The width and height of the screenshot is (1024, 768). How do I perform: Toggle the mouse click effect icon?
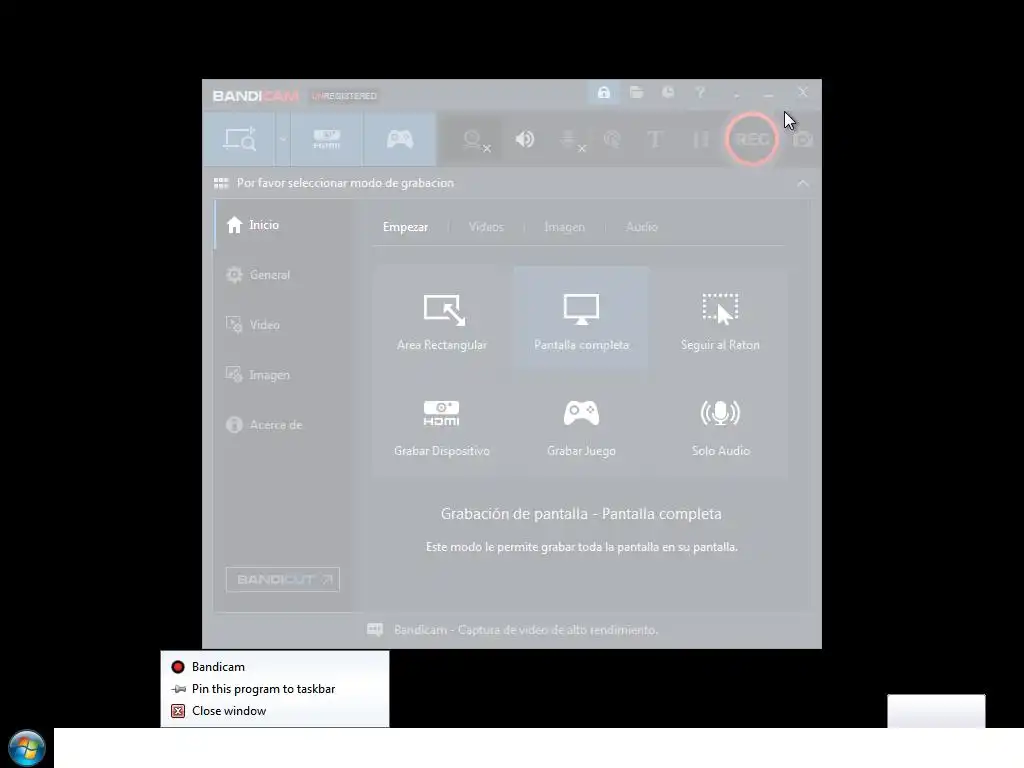point(612,139)
